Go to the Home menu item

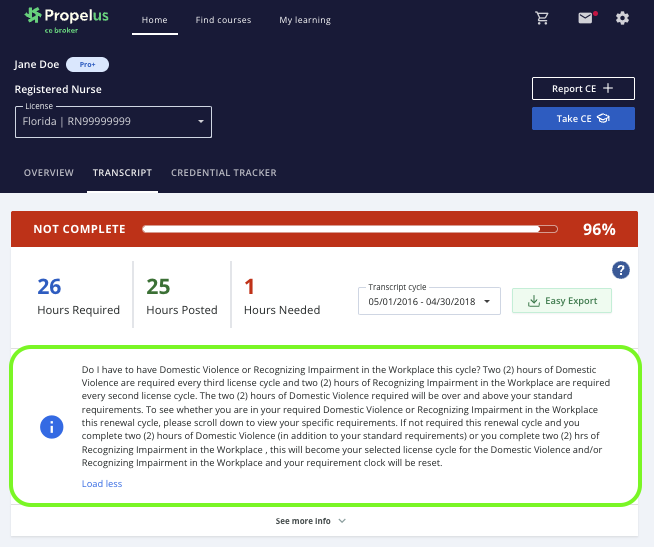pos(154,20)
